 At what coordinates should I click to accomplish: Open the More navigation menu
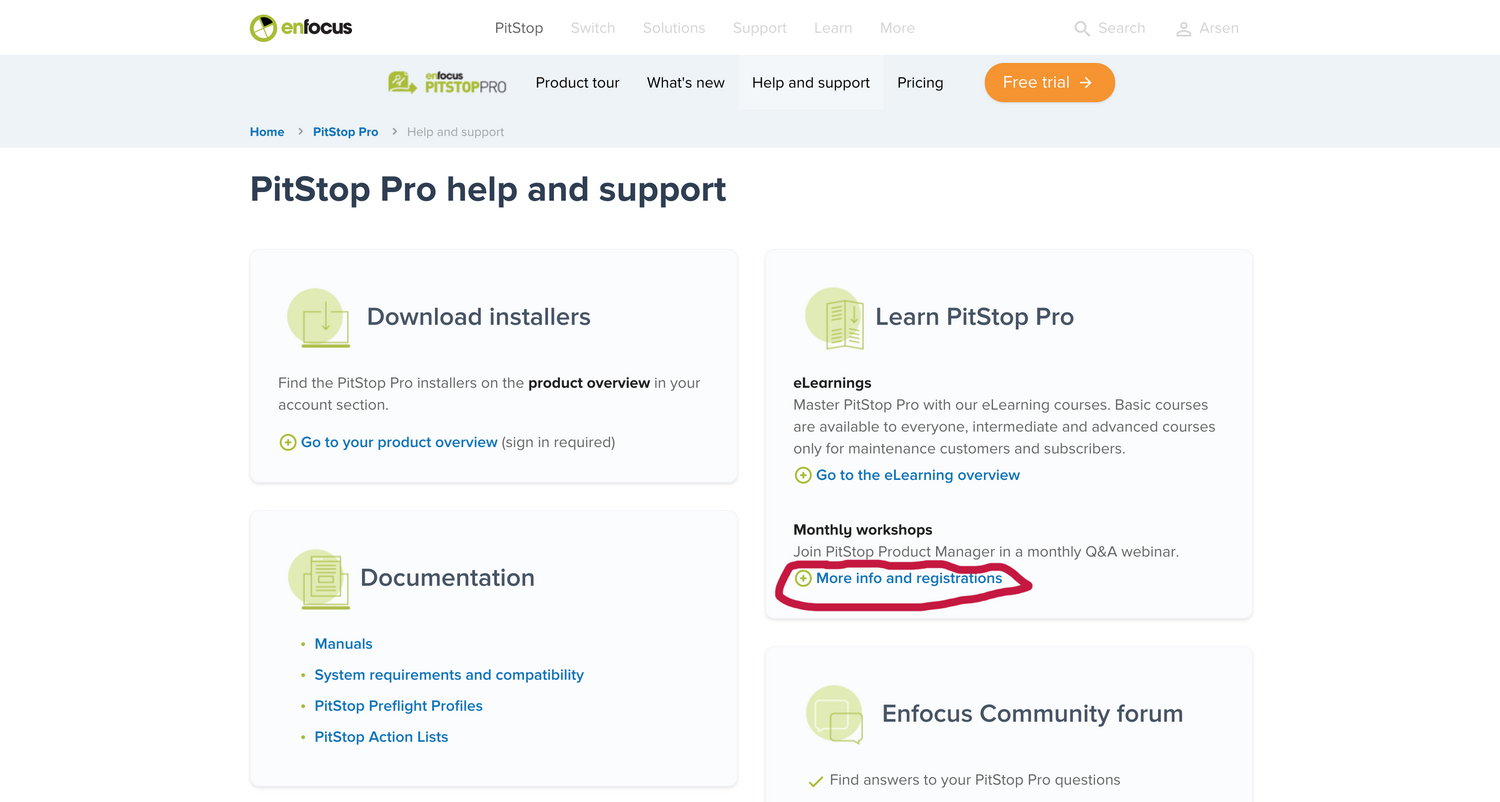[x=897, y=28]
